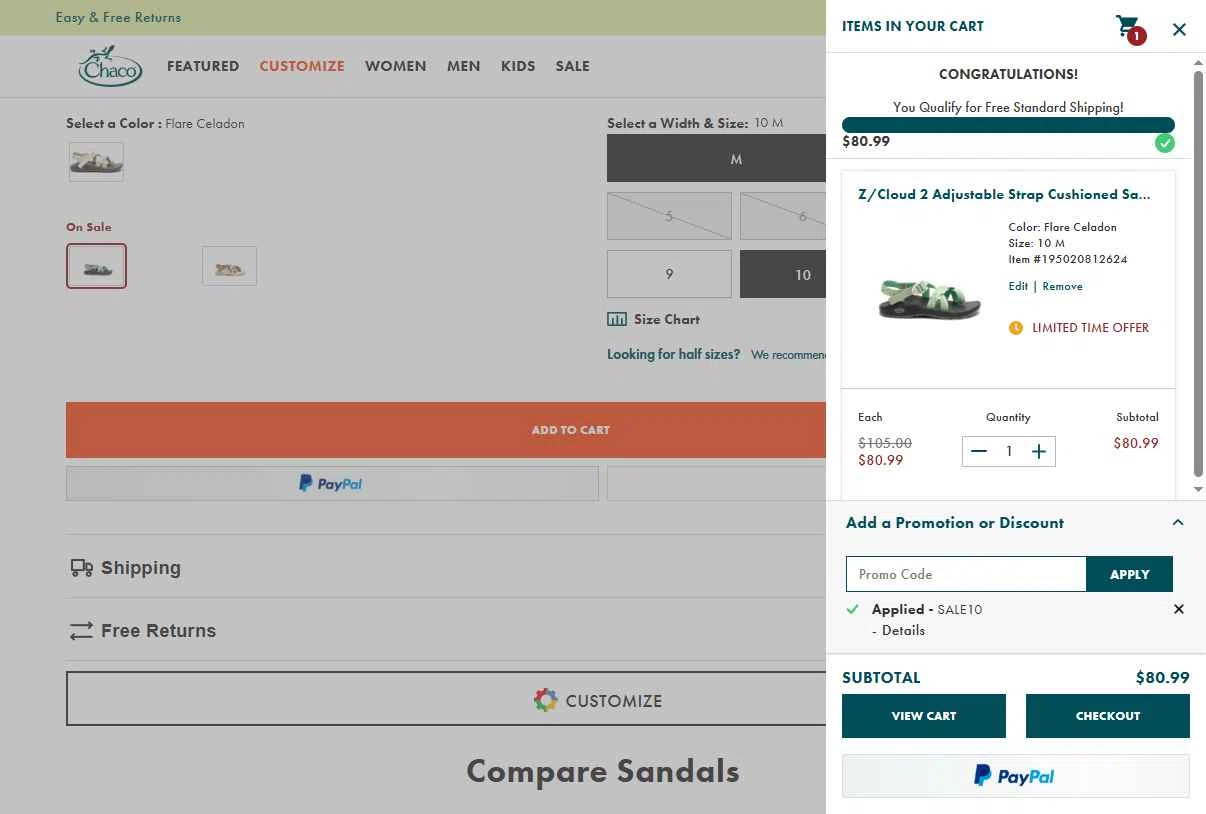The image size is (1206, 814).
Task: Click the Limited Time Offer clock icon
Action: [1016, 327]
